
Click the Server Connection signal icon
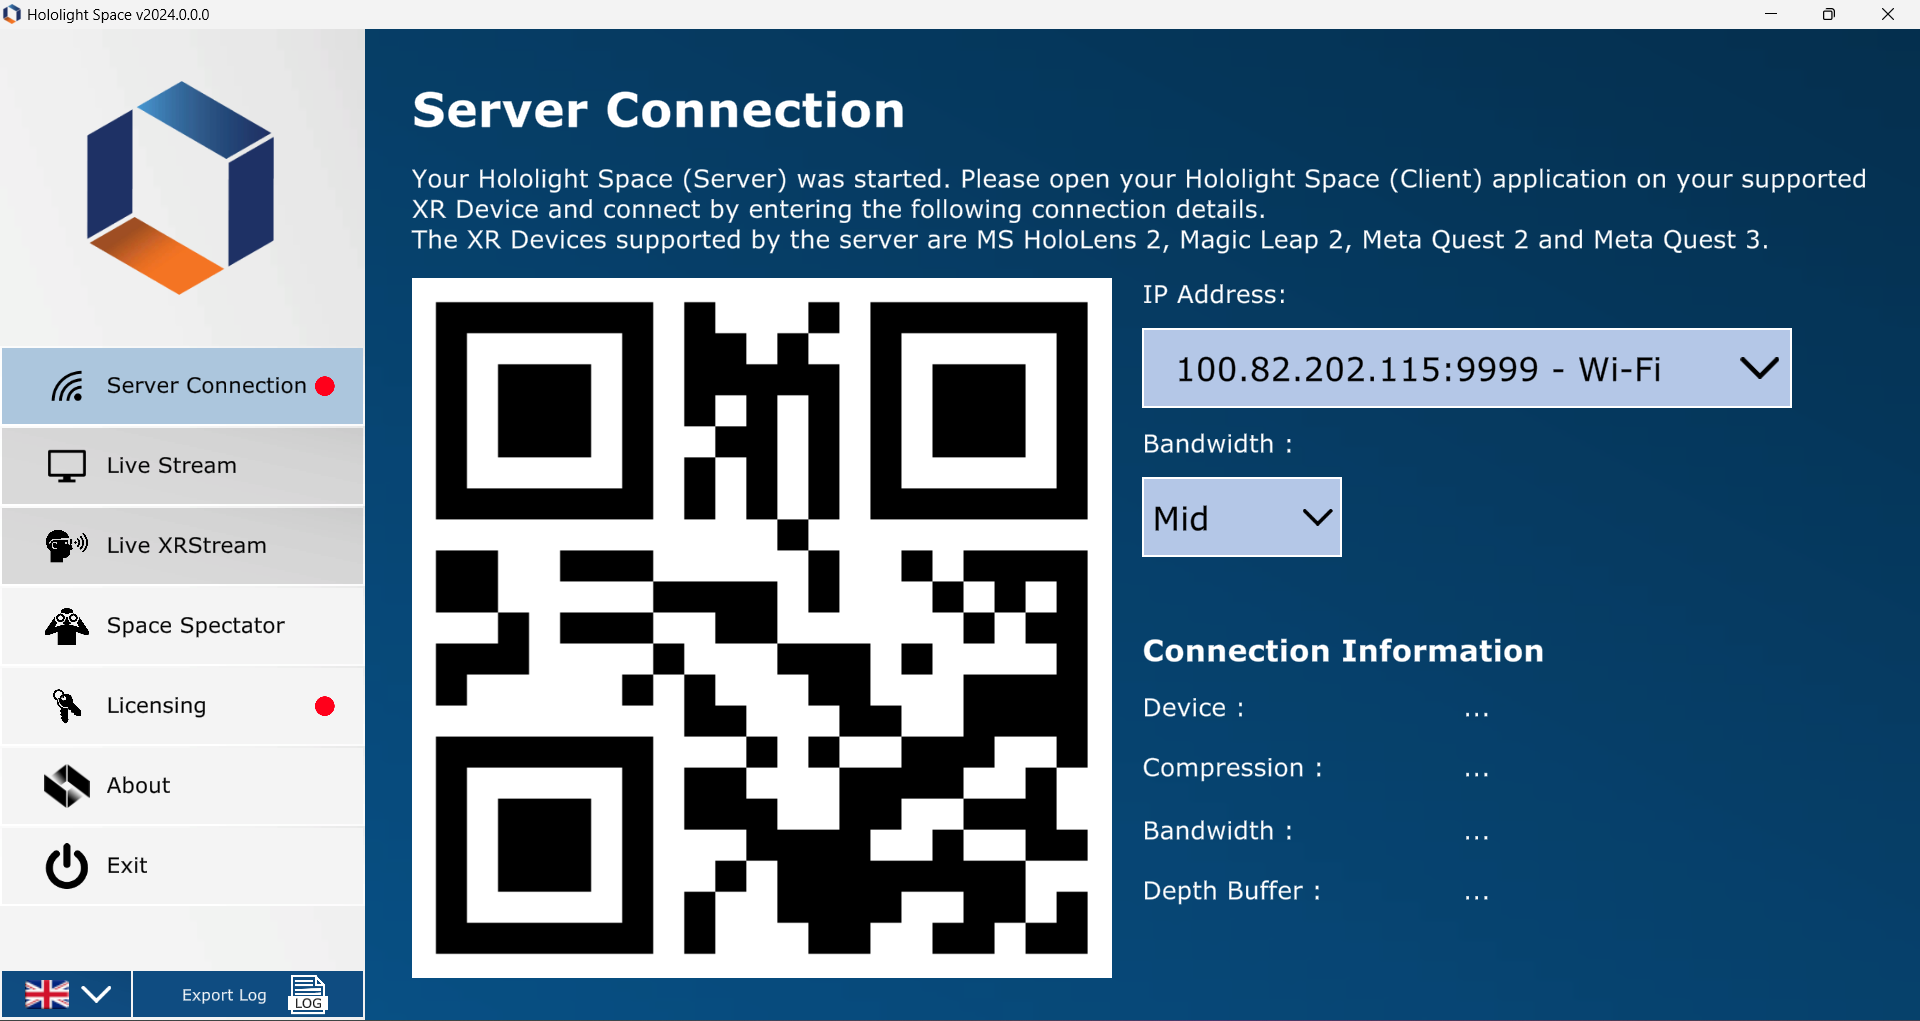coord(67,386)
